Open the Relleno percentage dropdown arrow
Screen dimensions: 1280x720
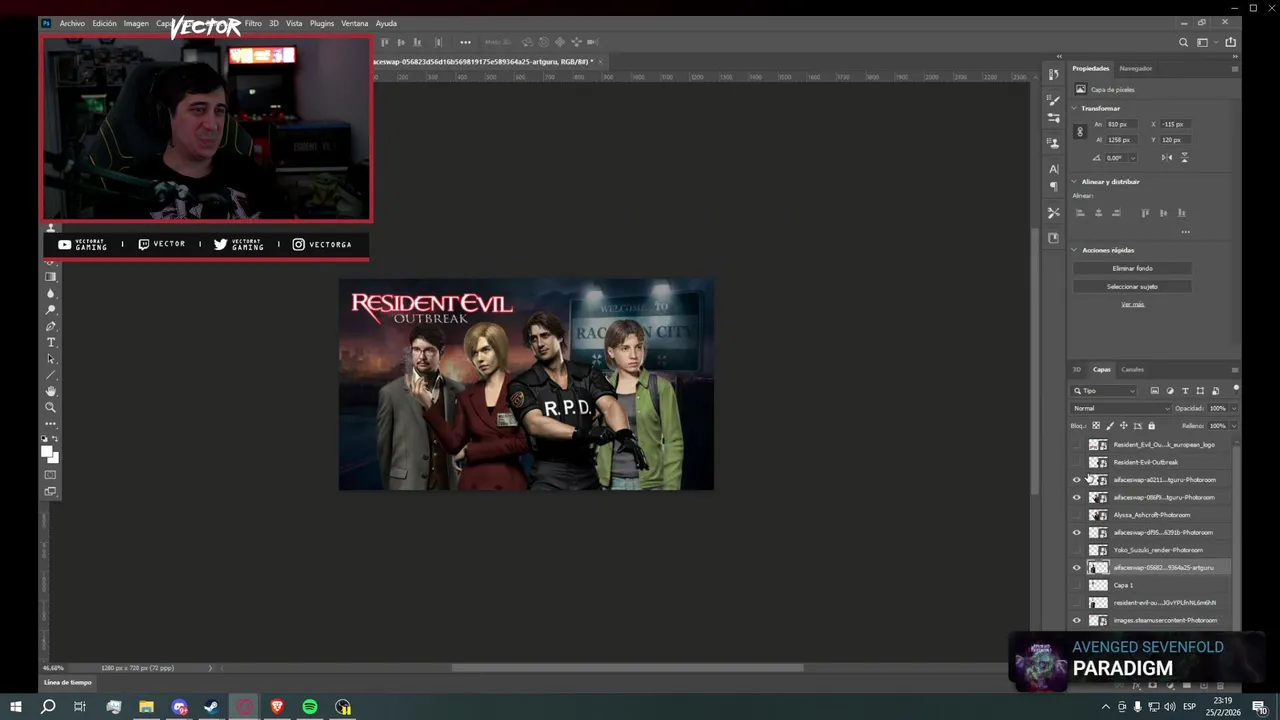tap(1233, 426)
